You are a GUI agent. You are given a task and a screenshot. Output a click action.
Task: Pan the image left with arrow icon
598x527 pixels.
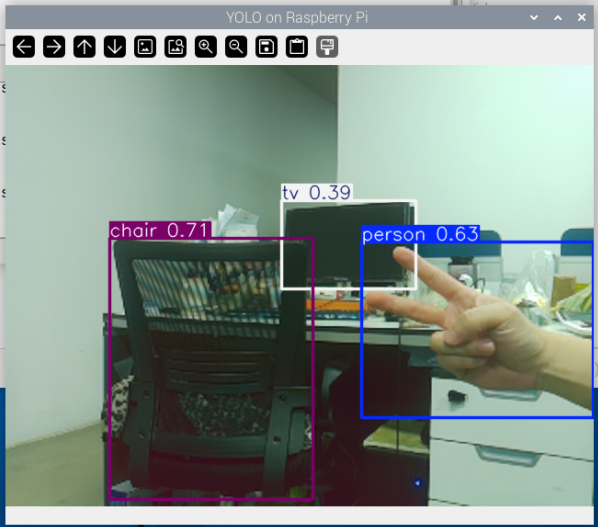click(x=24, y=47)
